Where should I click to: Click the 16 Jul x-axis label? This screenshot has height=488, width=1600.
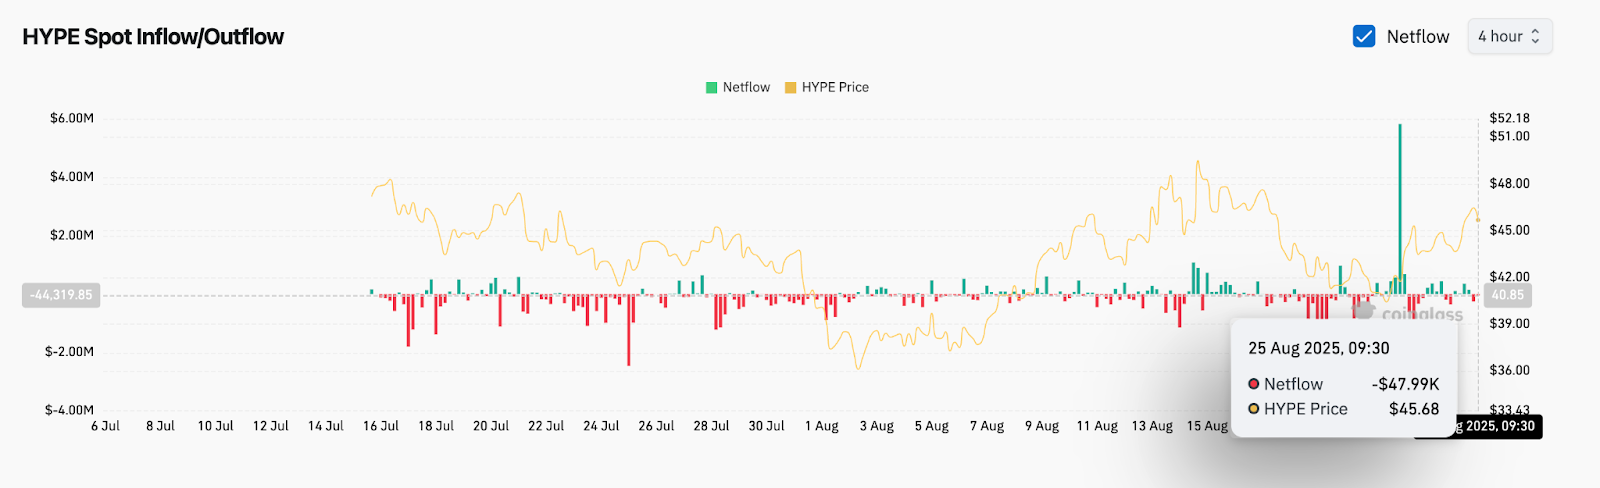[x=381, y=426]
